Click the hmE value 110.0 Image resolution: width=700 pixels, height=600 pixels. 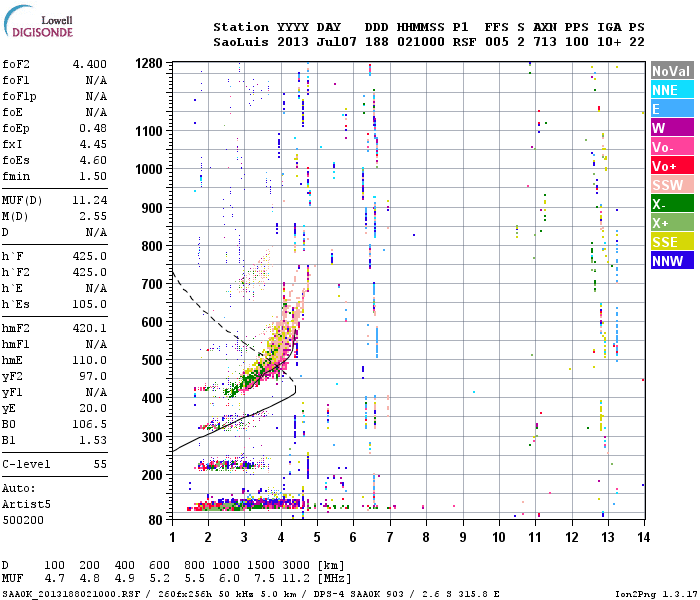click(90, 360)
